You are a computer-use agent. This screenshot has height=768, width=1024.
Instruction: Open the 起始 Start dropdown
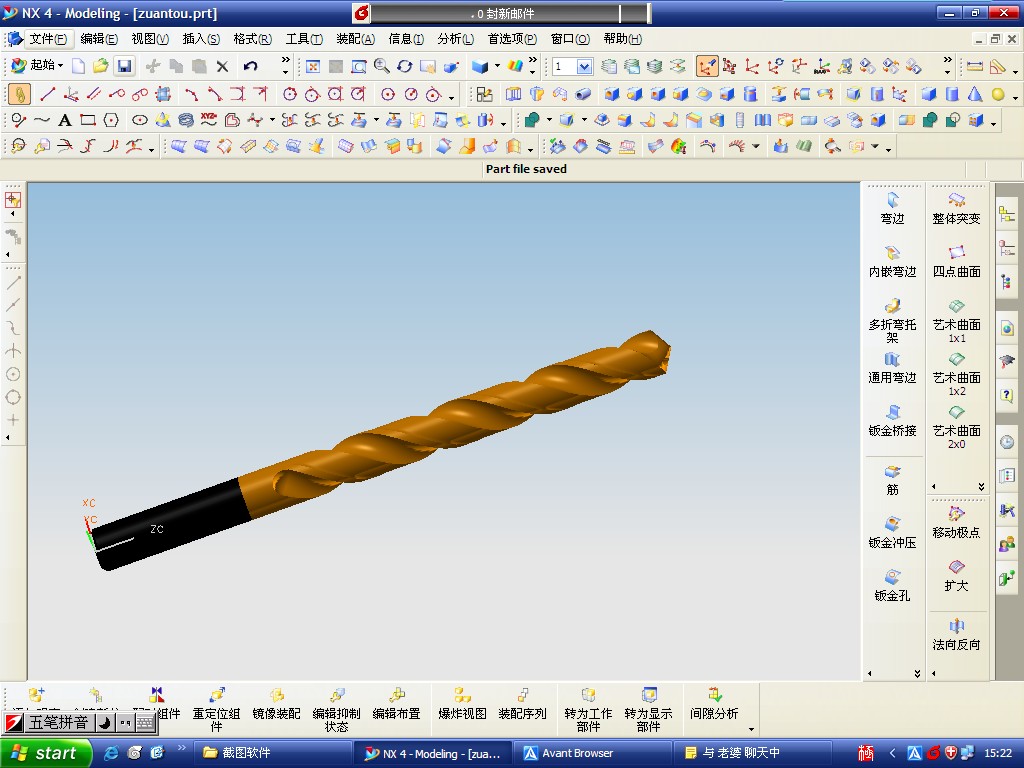(x=38, y=65)
